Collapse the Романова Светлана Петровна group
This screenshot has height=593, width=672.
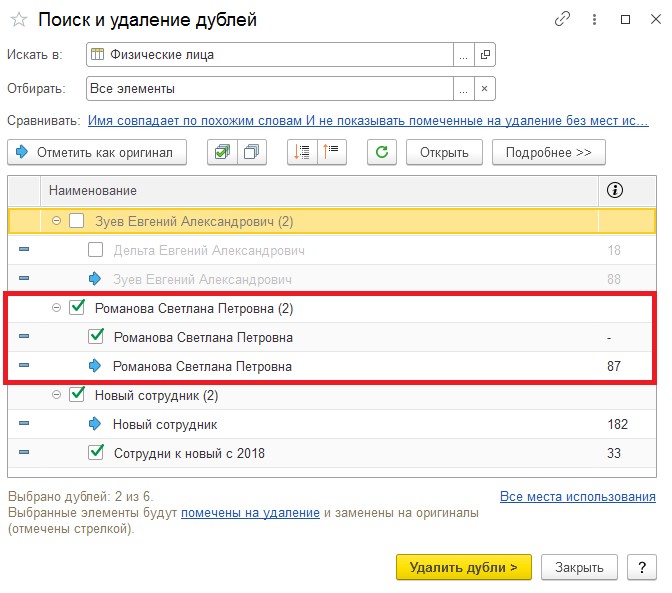(x=57, y=308)
